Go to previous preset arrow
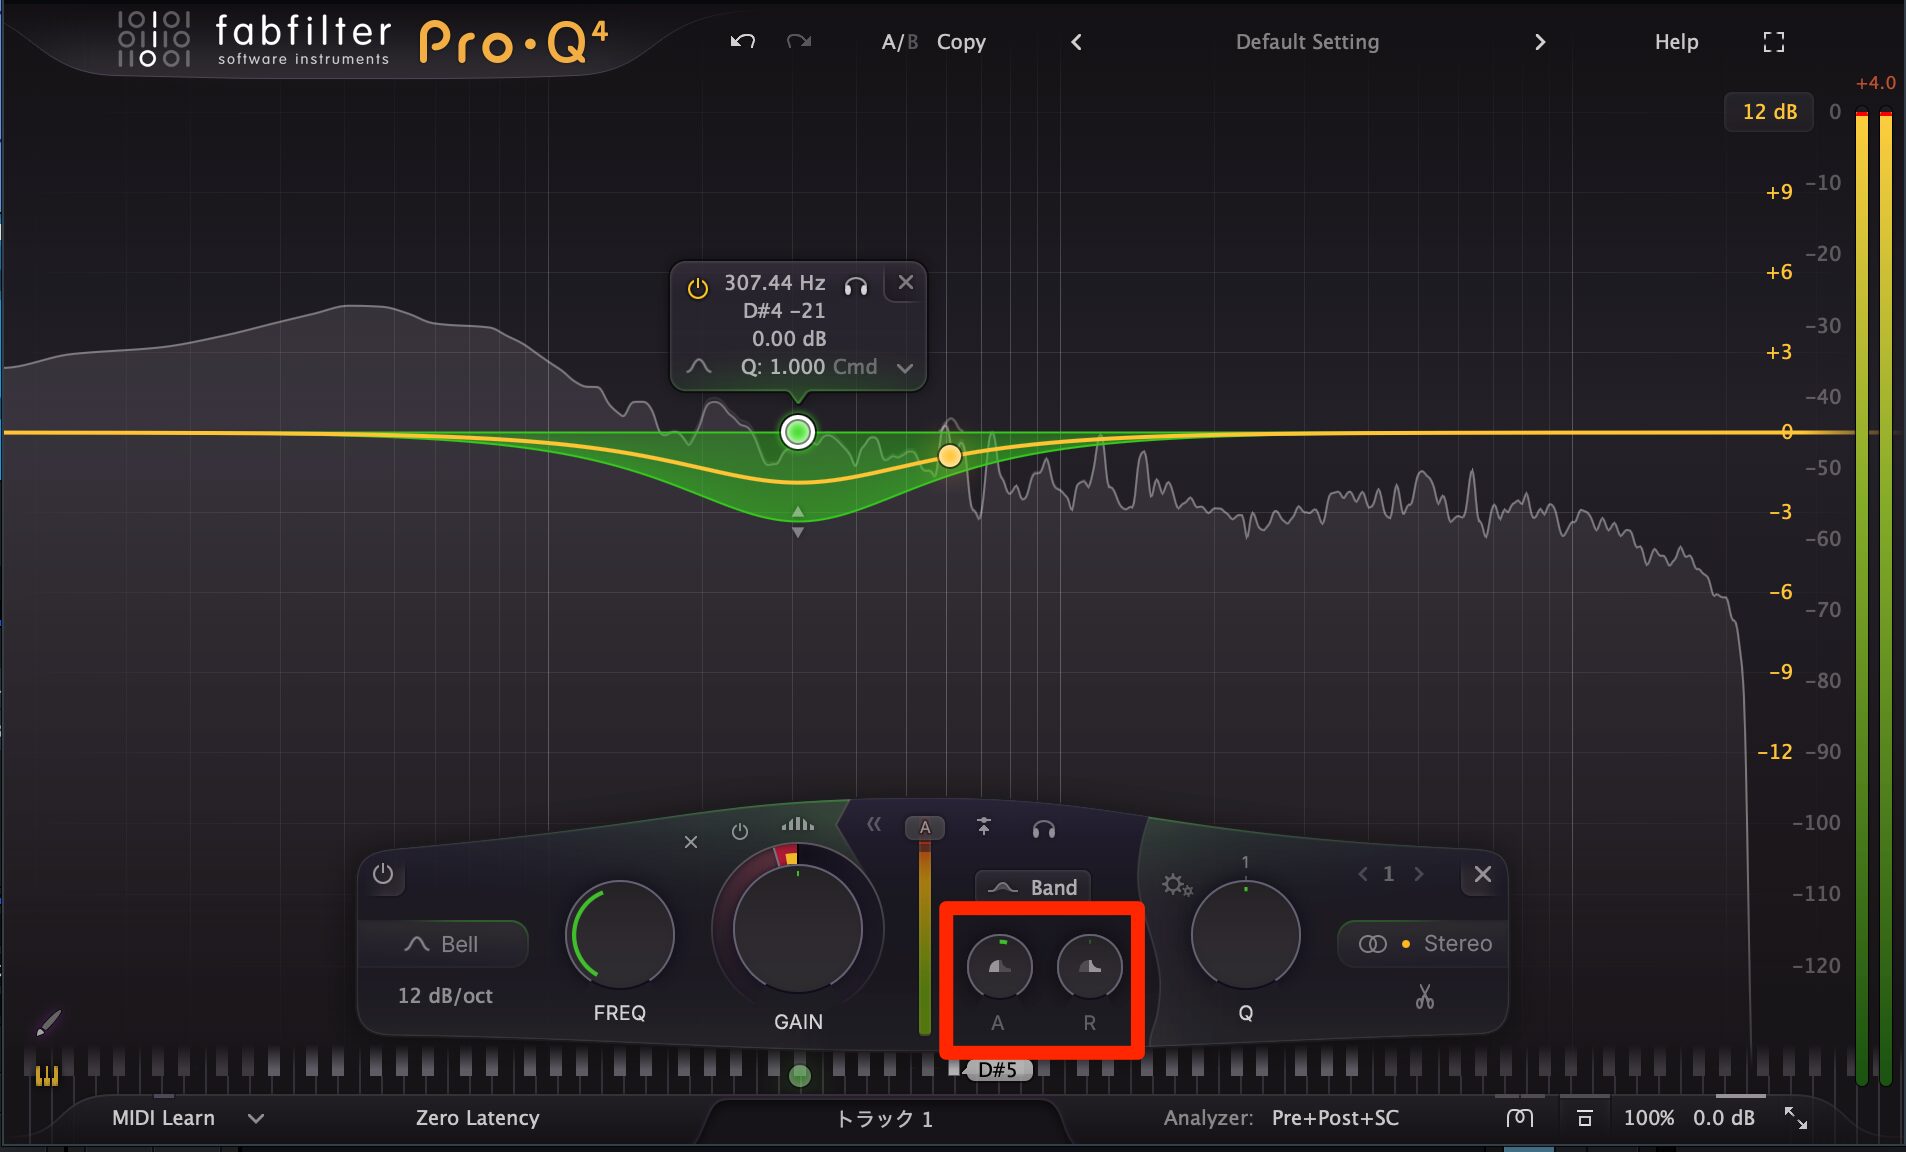1906x1152 pixels. (1076, 42)
